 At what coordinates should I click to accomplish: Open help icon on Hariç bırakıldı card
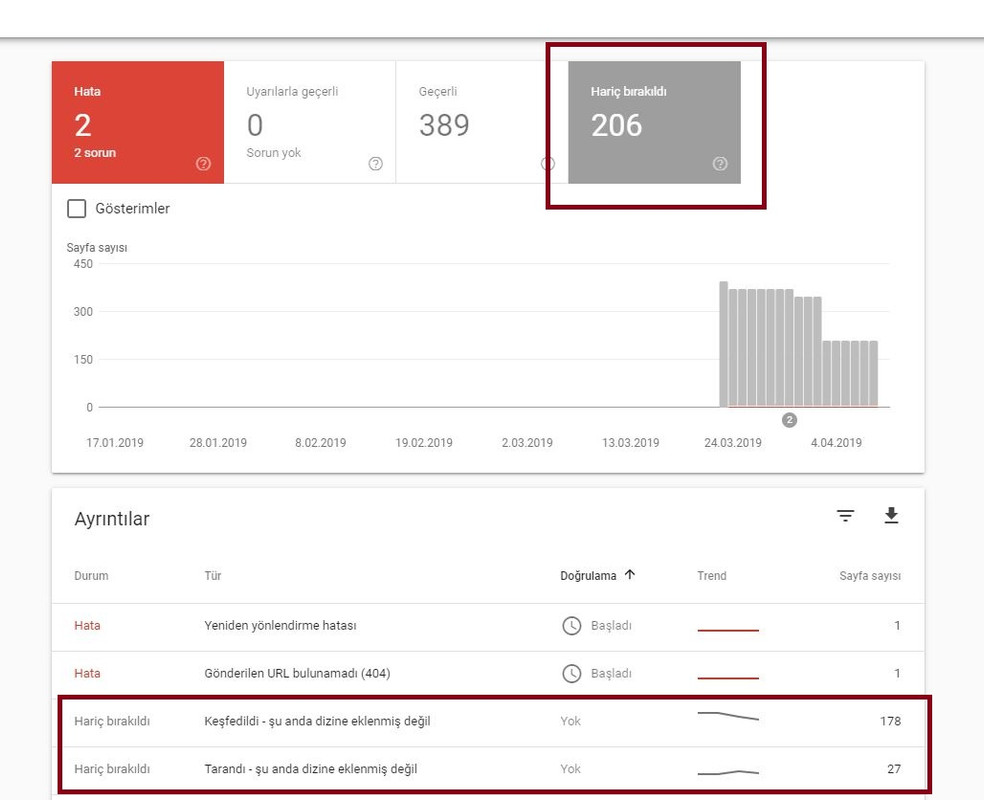720,164
